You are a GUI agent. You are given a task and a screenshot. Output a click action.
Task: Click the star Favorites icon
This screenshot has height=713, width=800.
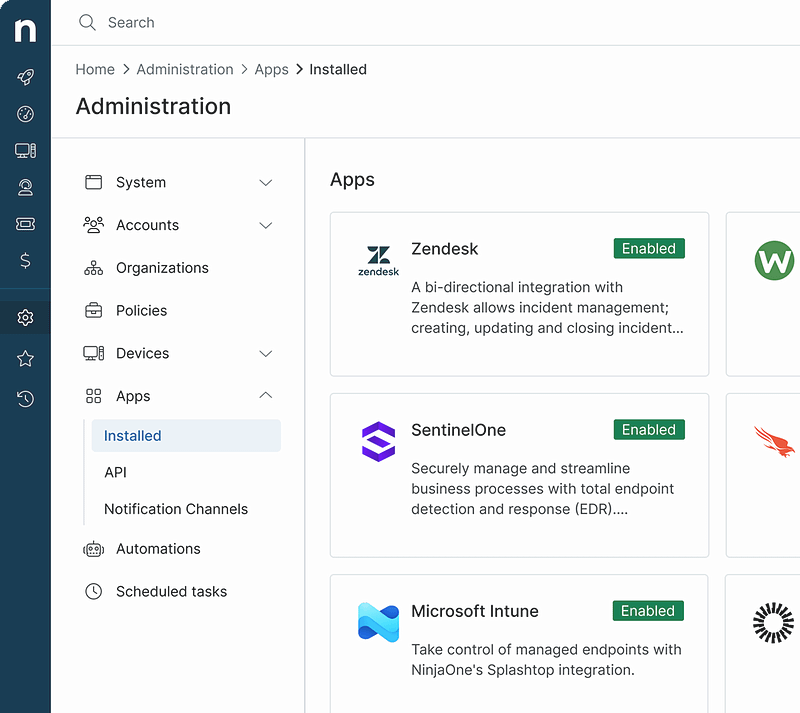tap(24, 358)
